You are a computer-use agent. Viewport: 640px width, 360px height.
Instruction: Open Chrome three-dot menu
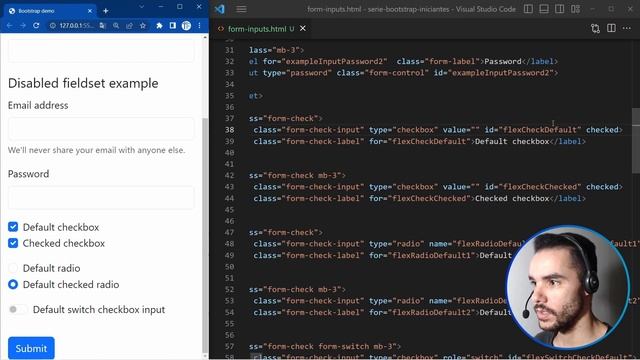(x=199, y=25)
